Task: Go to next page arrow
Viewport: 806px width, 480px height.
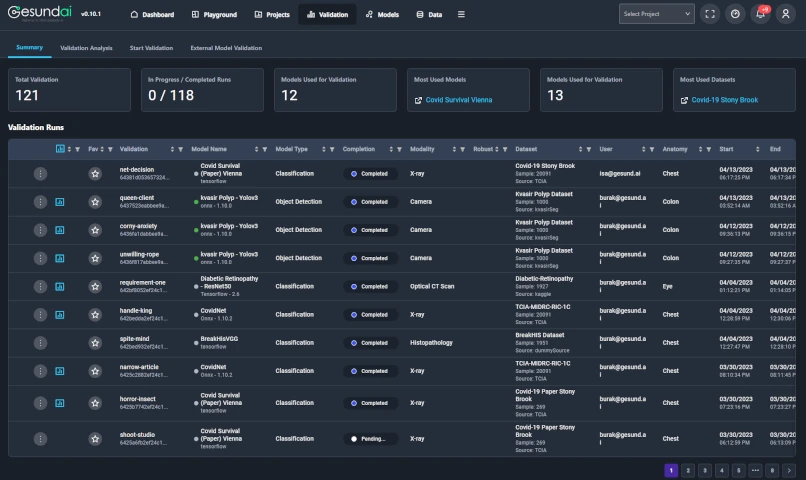Action: click(x=789, y=470)
